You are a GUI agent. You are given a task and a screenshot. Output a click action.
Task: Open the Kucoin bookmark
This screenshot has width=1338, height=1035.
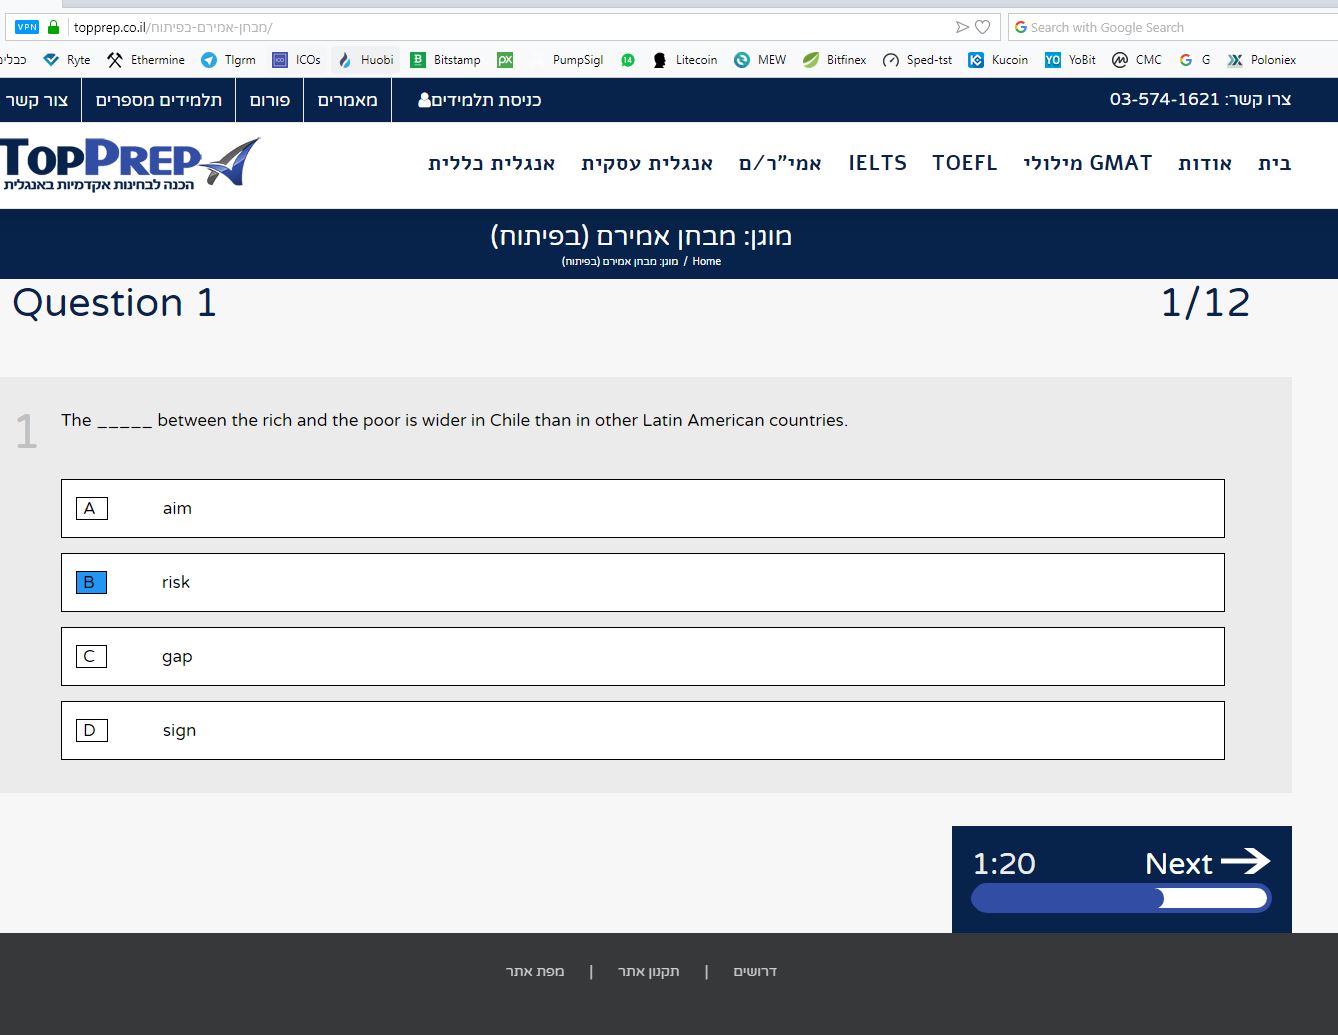pos(998,60)
